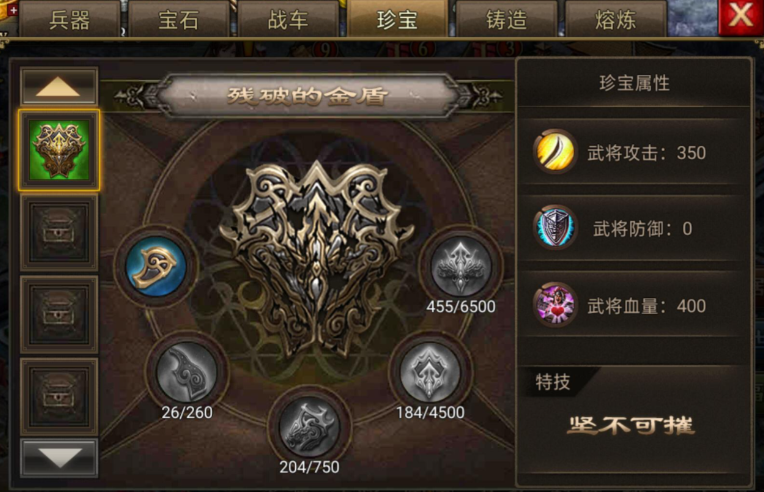Image resolution: width=764 pixels, height=492 pixels.
Task: Click the 坚不可摧 special skill text
Action: (x=630, y=425)
